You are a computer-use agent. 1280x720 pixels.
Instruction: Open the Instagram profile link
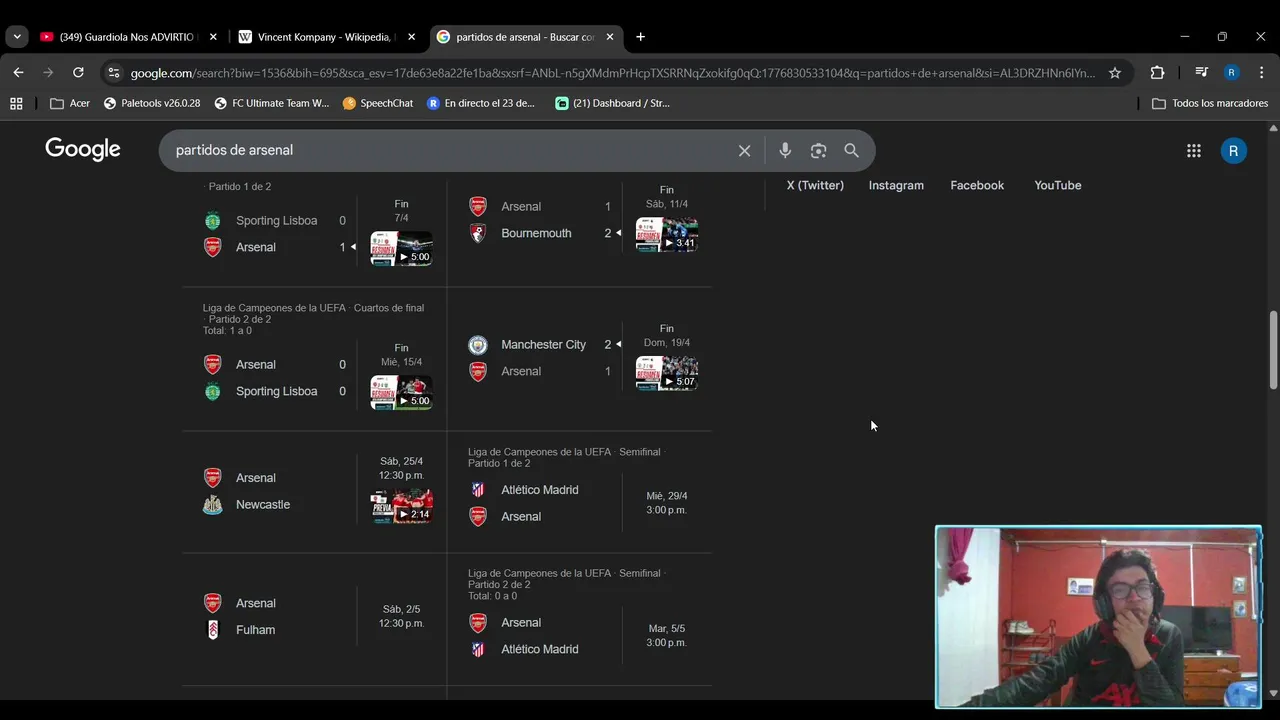(896, 185)
